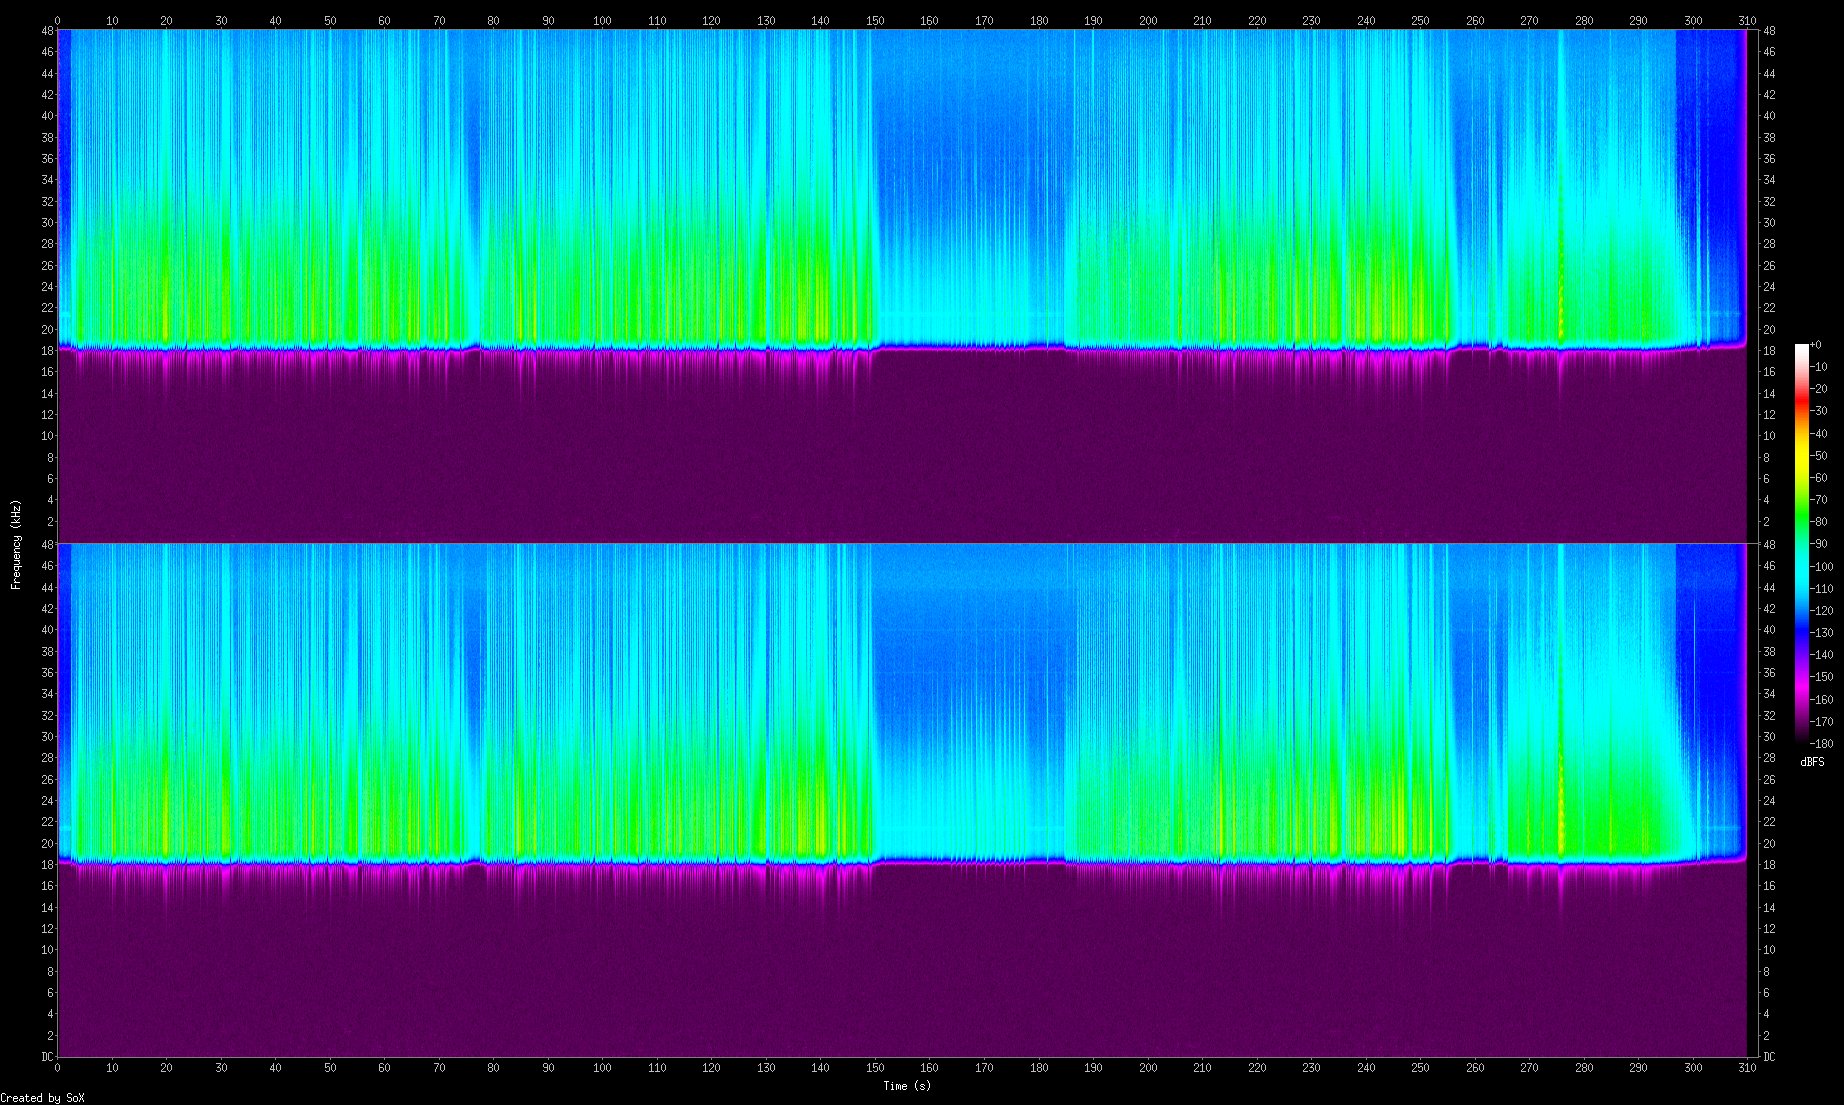Click the top-left 48 kHz frequency label

pos(47,31)
